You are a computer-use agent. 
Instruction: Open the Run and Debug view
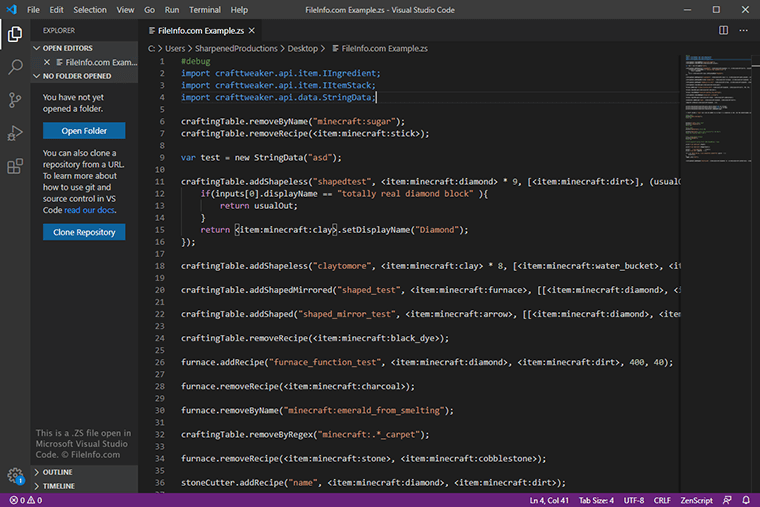coord(15,133)
